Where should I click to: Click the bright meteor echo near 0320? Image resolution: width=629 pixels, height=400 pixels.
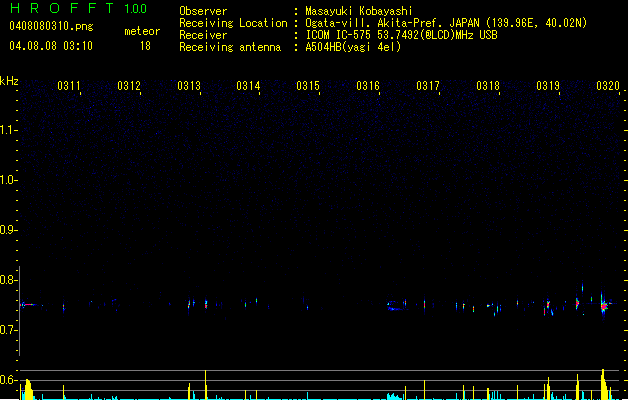click(x=604, y=306)
